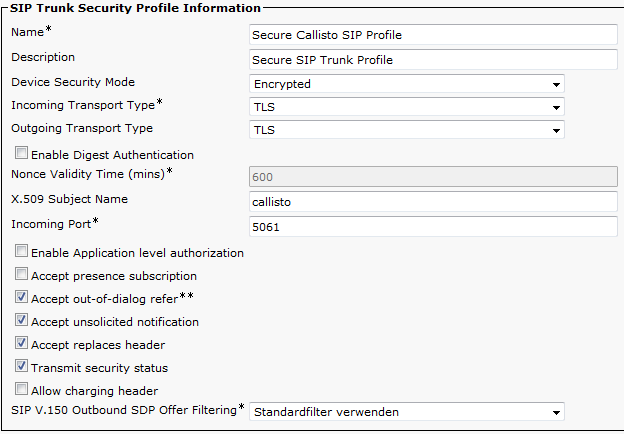The height and width of the screenshot is (434, 624).
Task: Uncheck Accept replaces header
Action: [21, 343]
